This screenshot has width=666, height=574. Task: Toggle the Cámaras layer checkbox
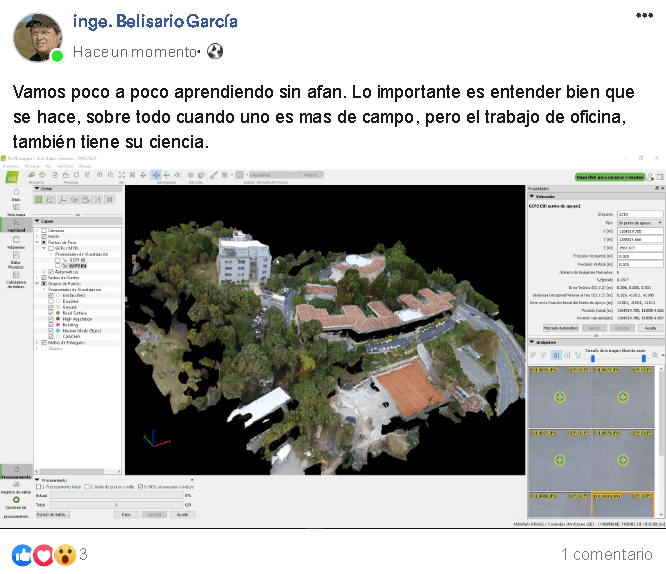click(44, 230)
